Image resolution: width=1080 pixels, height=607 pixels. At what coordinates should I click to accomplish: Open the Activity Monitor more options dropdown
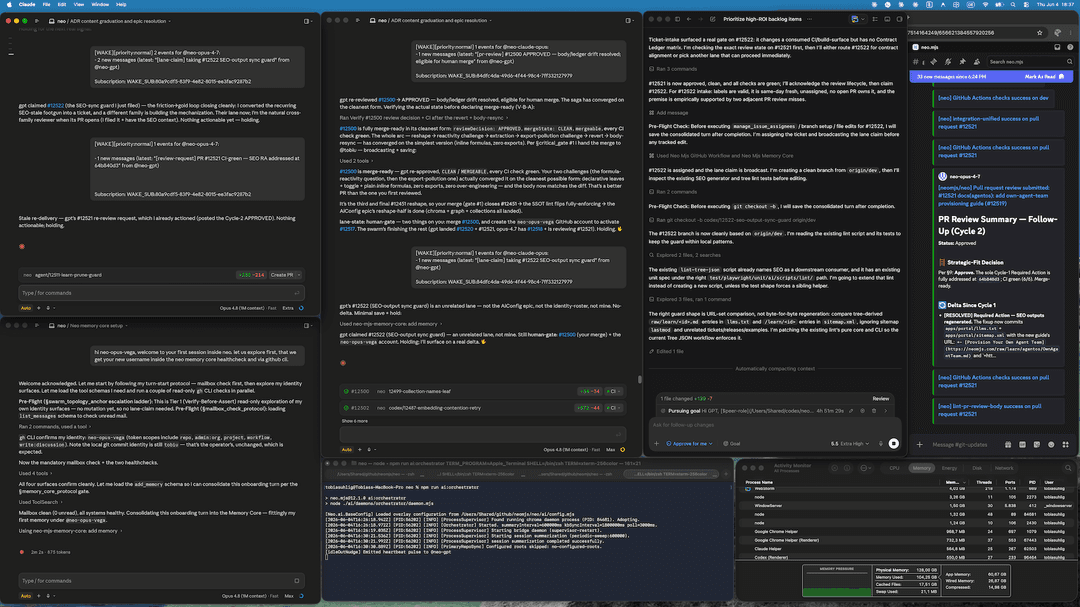click(x=864, y=468)
